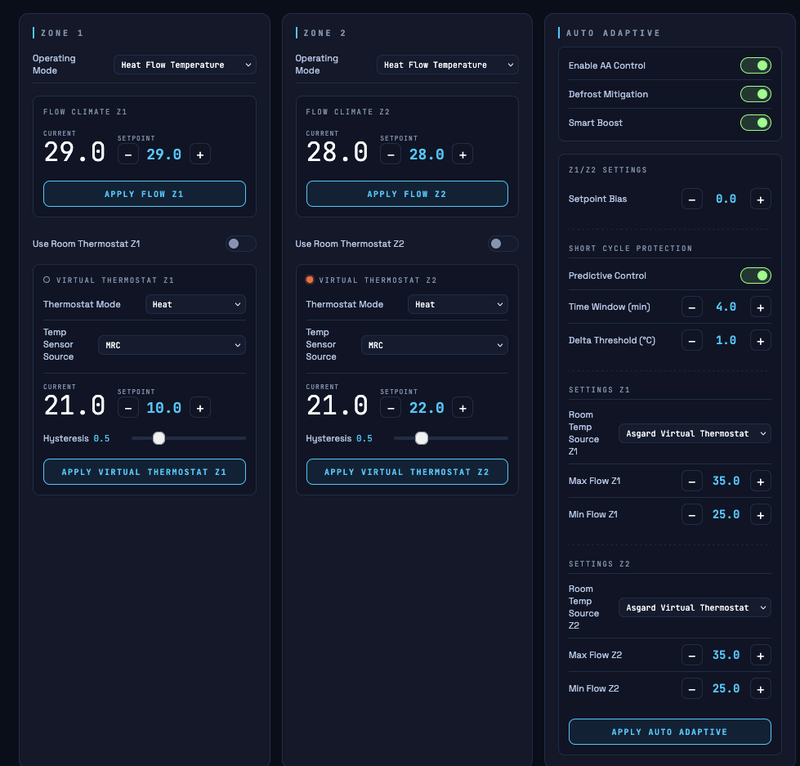800x766 pixels.
Task: Decrease Flow Climate Z1 setpoint with minus
Action: [x=128, y=154]
